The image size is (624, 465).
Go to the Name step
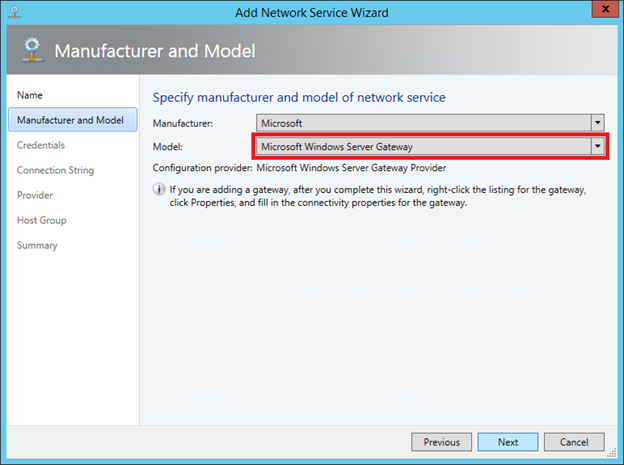tap(30, 95)
